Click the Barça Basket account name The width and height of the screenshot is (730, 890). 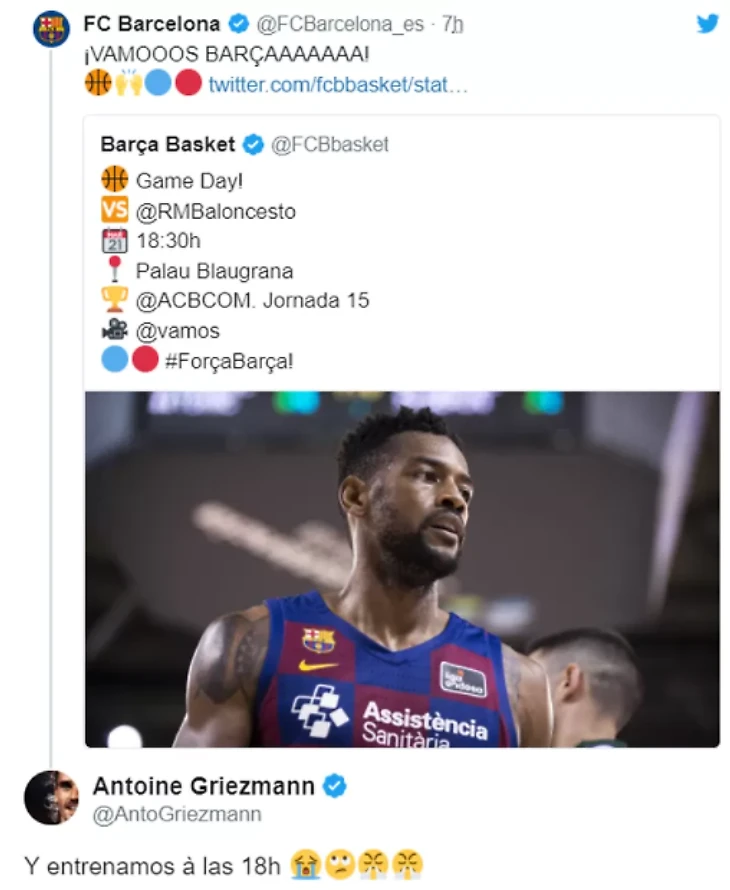coord(168,145)
